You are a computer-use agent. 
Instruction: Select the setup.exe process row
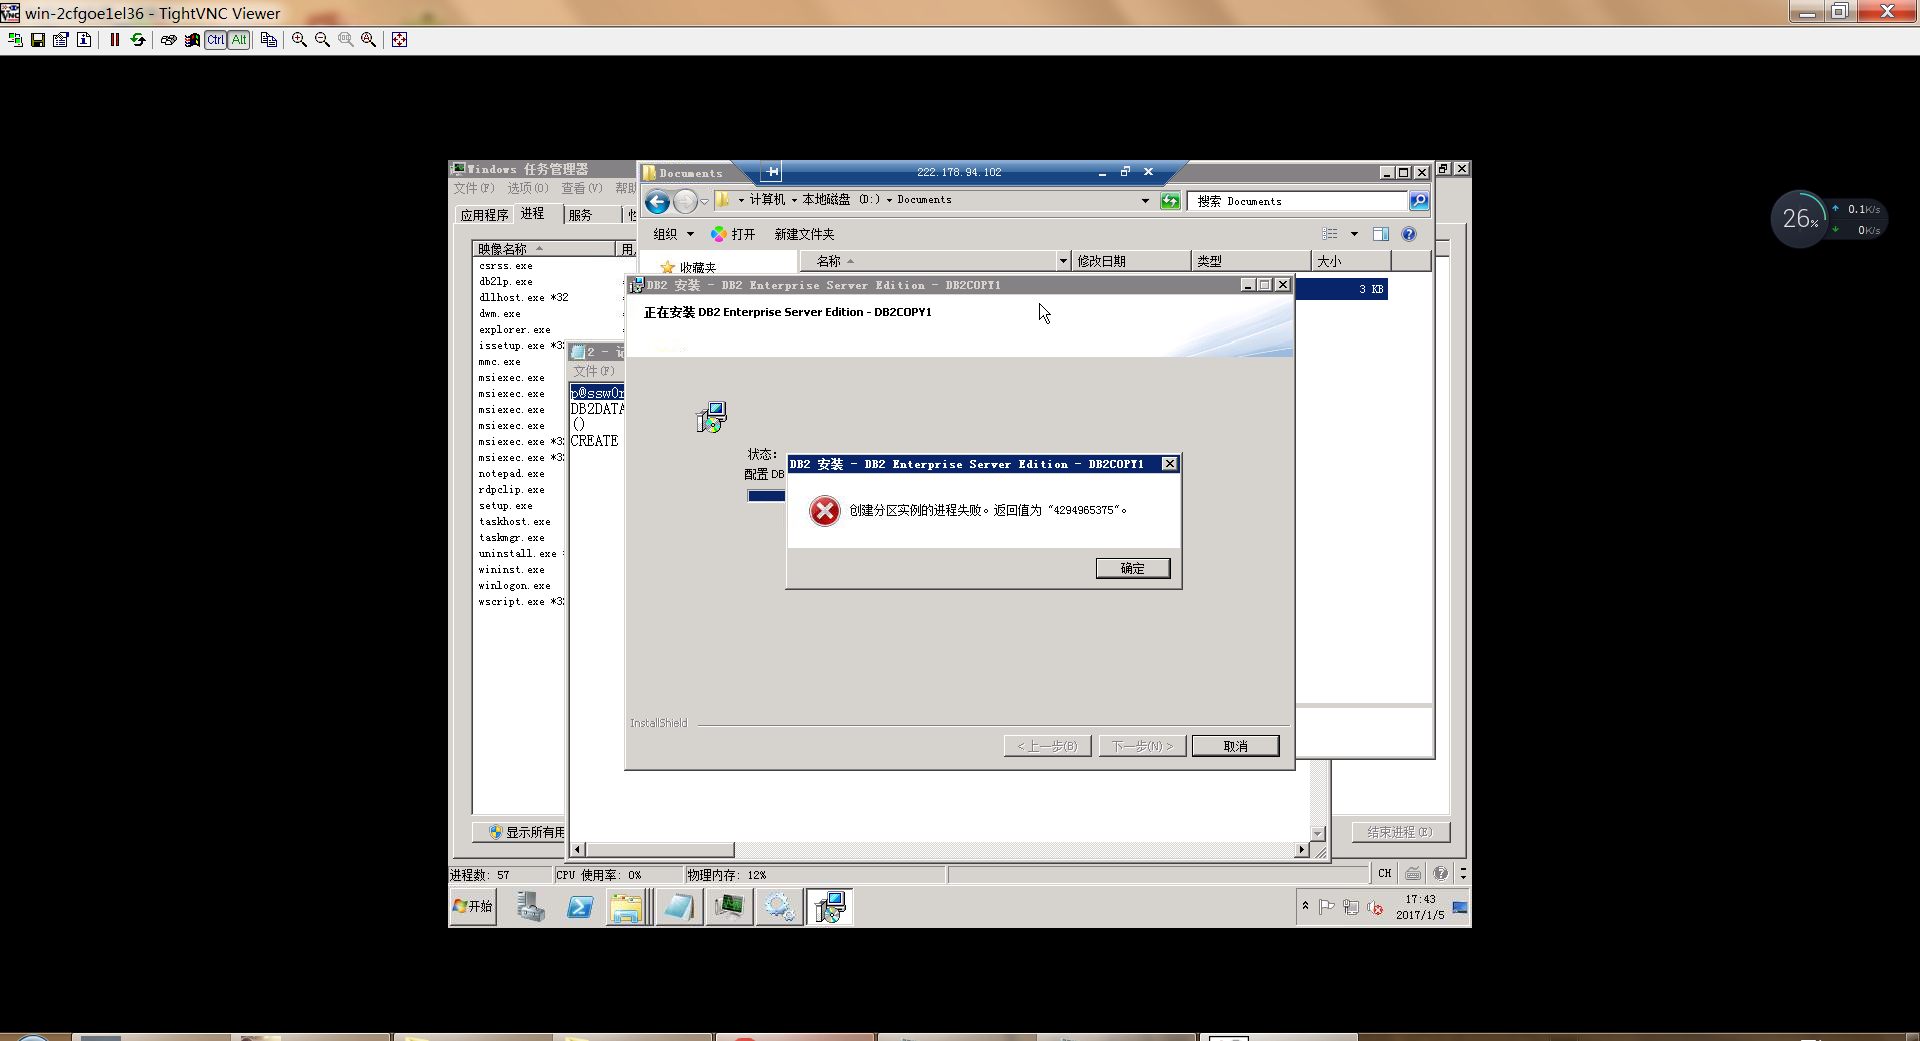pos(520,506)
